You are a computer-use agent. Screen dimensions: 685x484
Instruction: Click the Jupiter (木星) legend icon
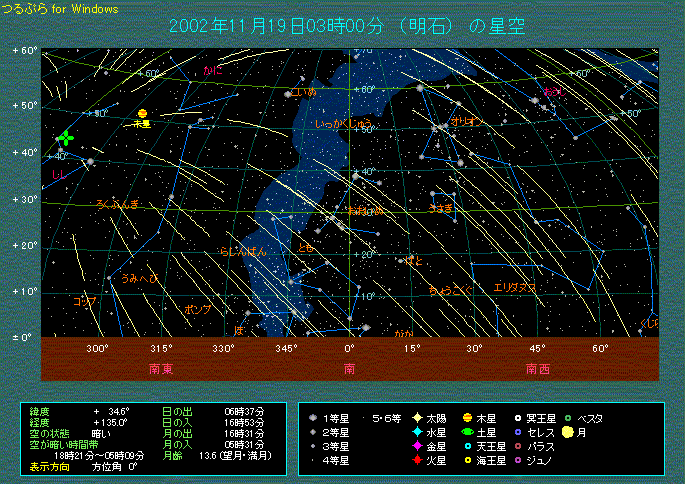tap(467, 418)
